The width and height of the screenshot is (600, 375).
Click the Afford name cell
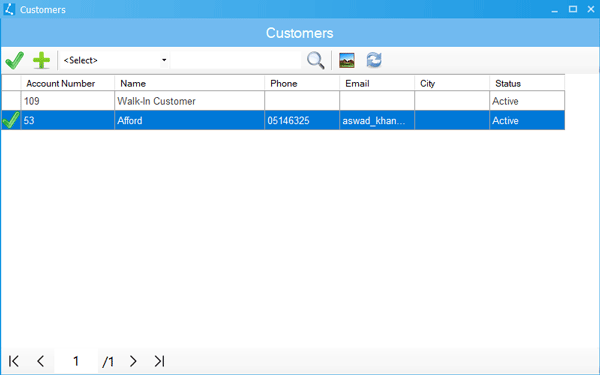pos(189,121)
